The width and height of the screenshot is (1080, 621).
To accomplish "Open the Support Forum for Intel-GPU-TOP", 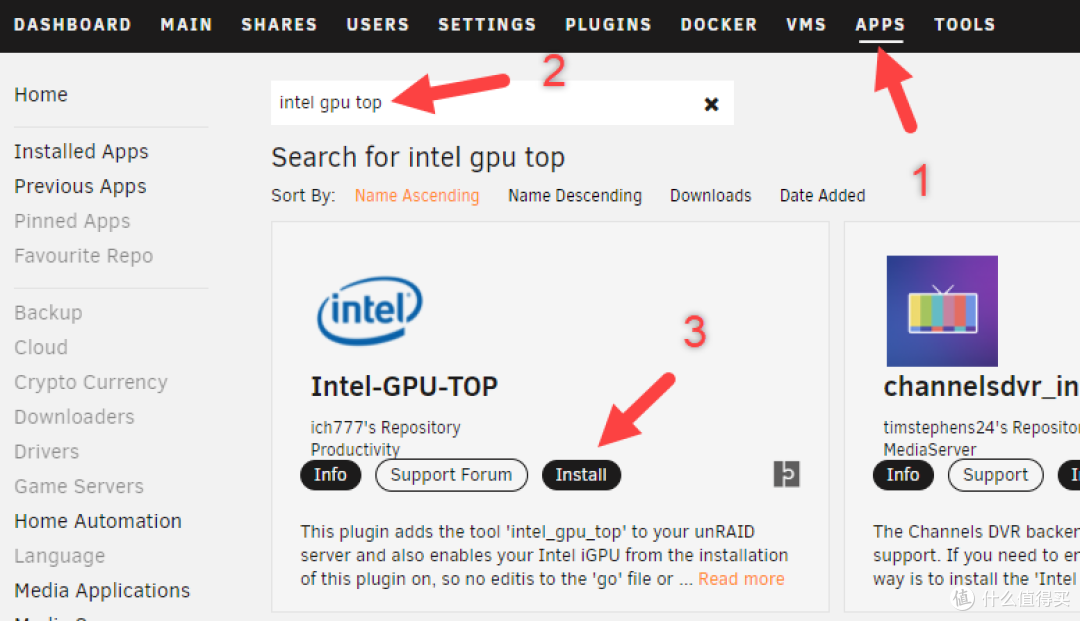I will [451, 475].
